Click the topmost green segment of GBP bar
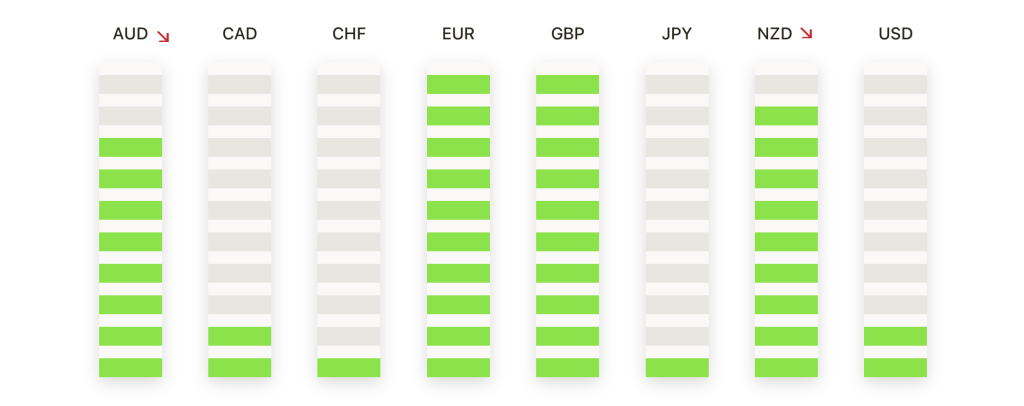The image size is (1024, 406). pos(567,84)
